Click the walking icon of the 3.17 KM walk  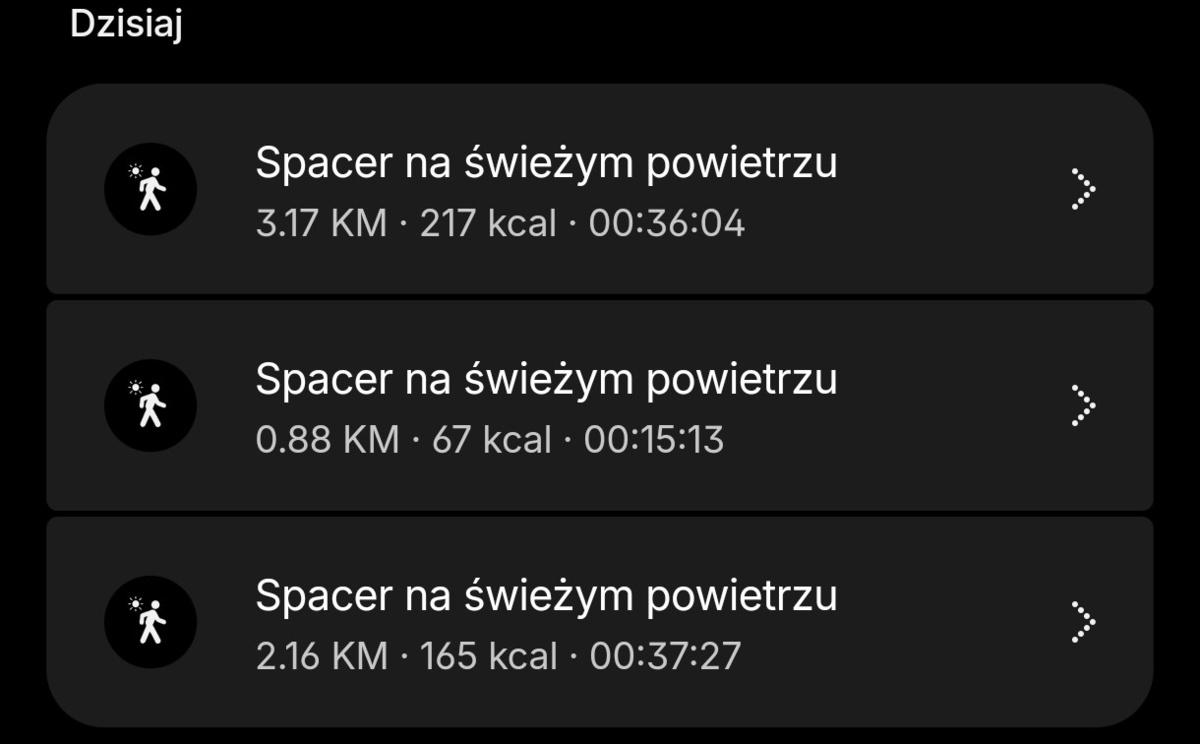[x=150, y=189]
